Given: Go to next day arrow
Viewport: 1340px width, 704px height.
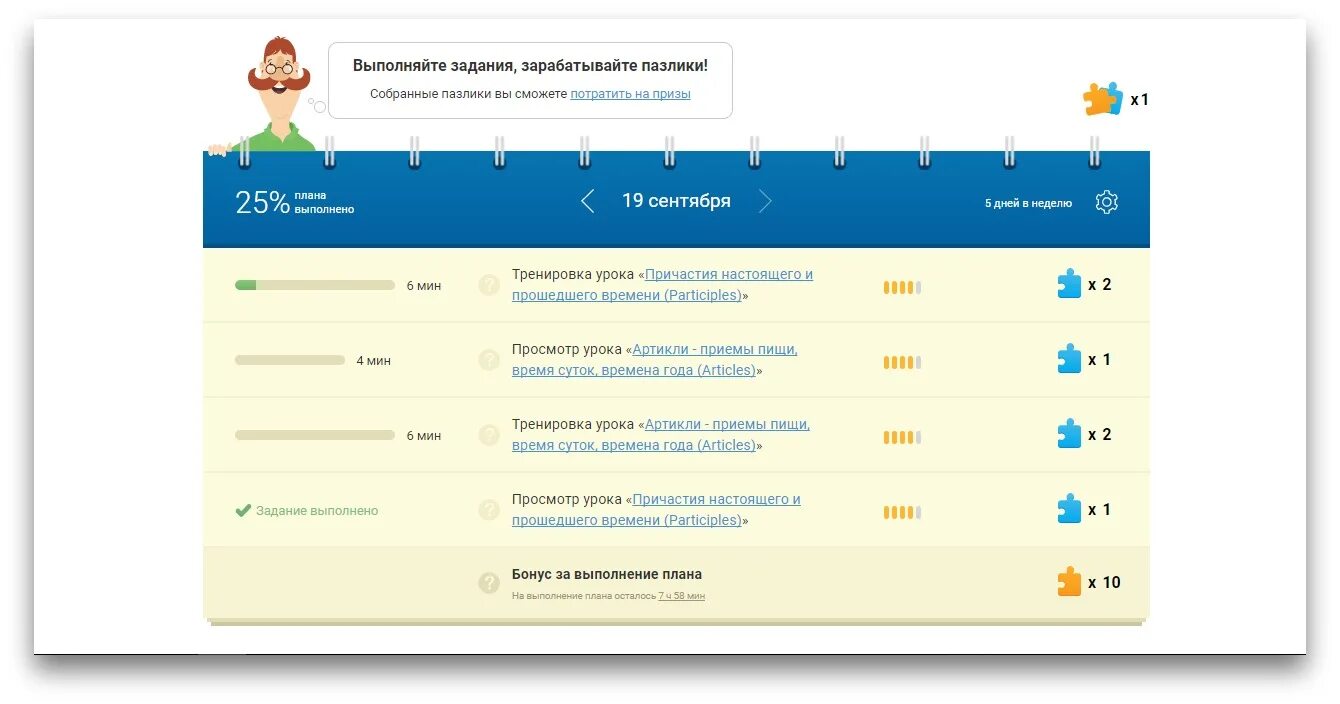Looking at the screenshot, I should point(765,201).
